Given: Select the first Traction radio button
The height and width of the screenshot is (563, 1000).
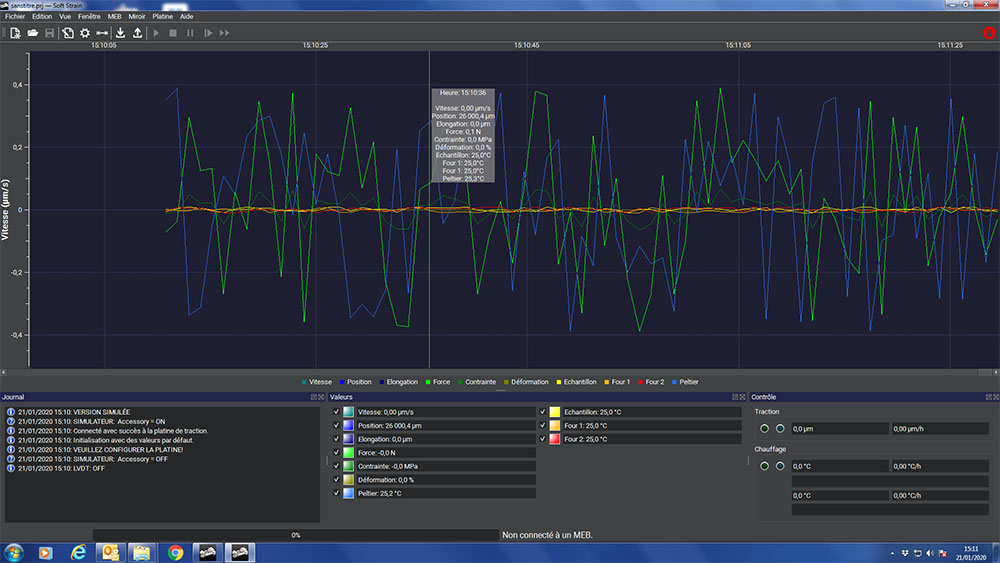Looking at the screenshot, I should (x=764, y=428).
